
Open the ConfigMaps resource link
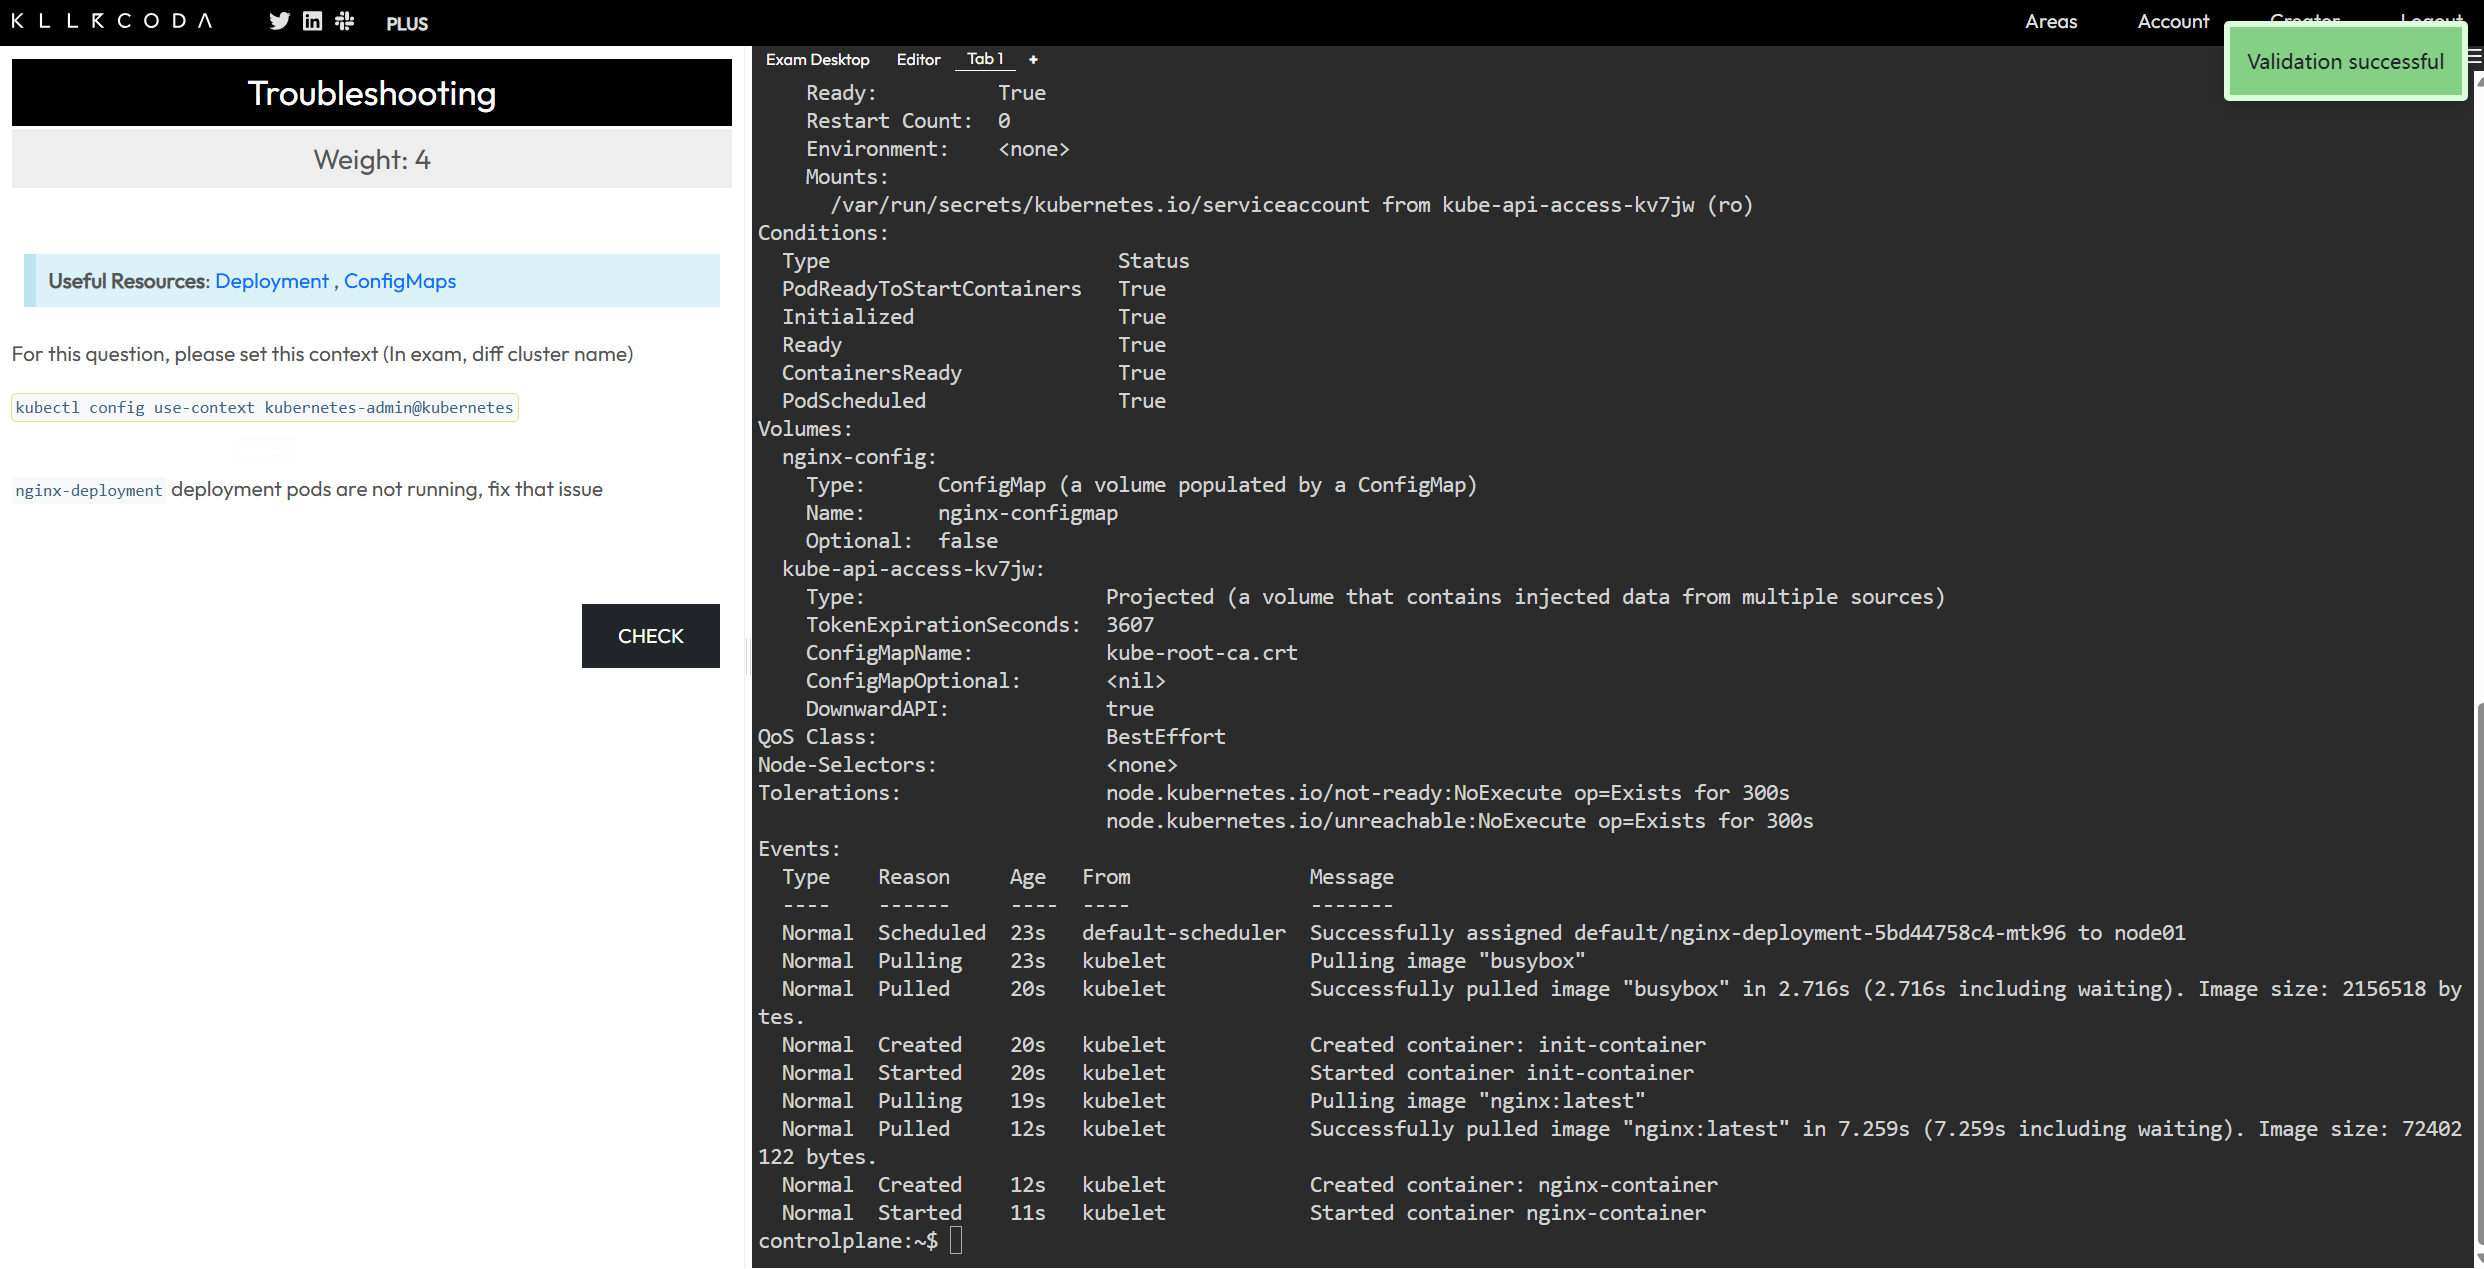(400, 281)
